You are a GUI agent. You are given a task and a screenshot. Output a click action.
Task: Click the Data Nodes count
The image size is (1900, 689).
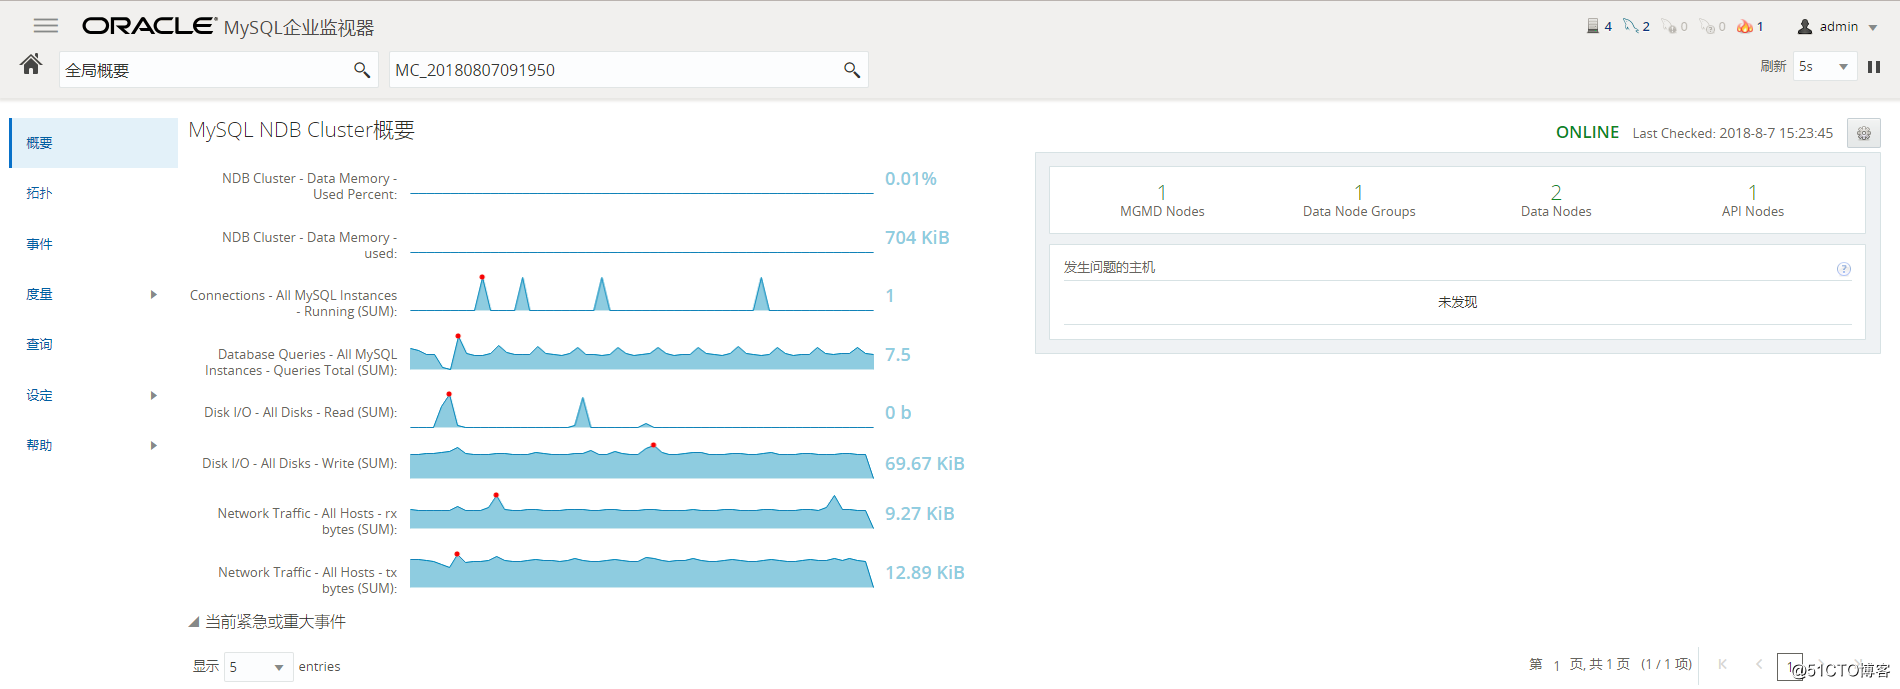pyautogui.click(x=1556, y=192)
